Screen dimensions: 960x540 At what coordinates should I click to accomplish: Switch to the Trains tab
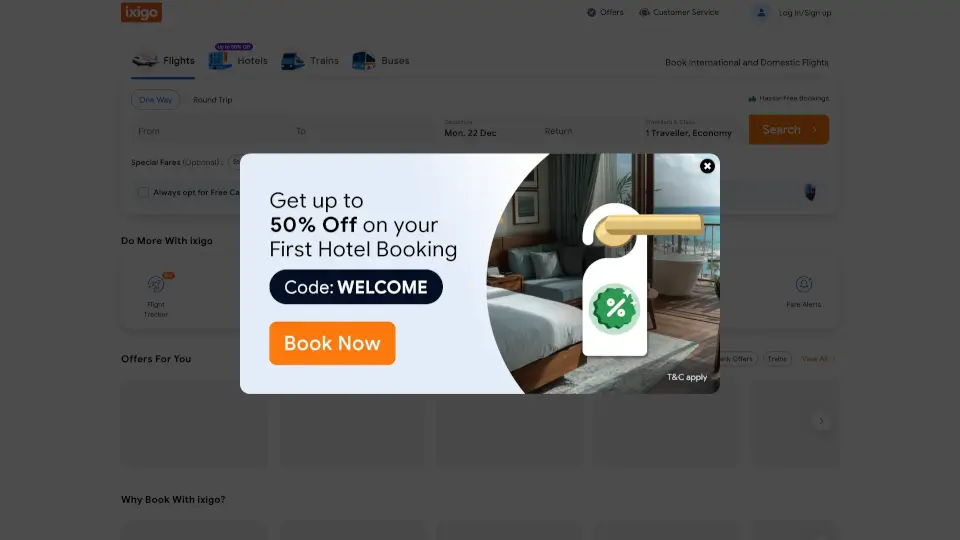(x=310, y=61)
